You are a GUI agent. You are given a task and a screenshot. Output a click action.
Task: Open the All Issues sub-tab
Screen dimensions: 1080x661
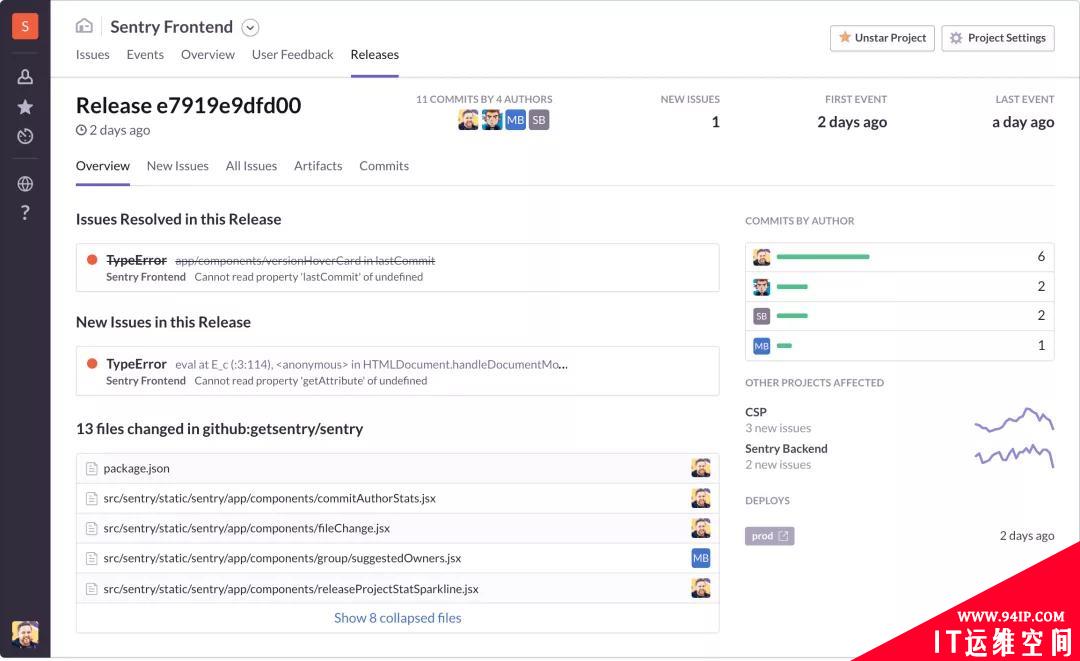tap(251, 166)
